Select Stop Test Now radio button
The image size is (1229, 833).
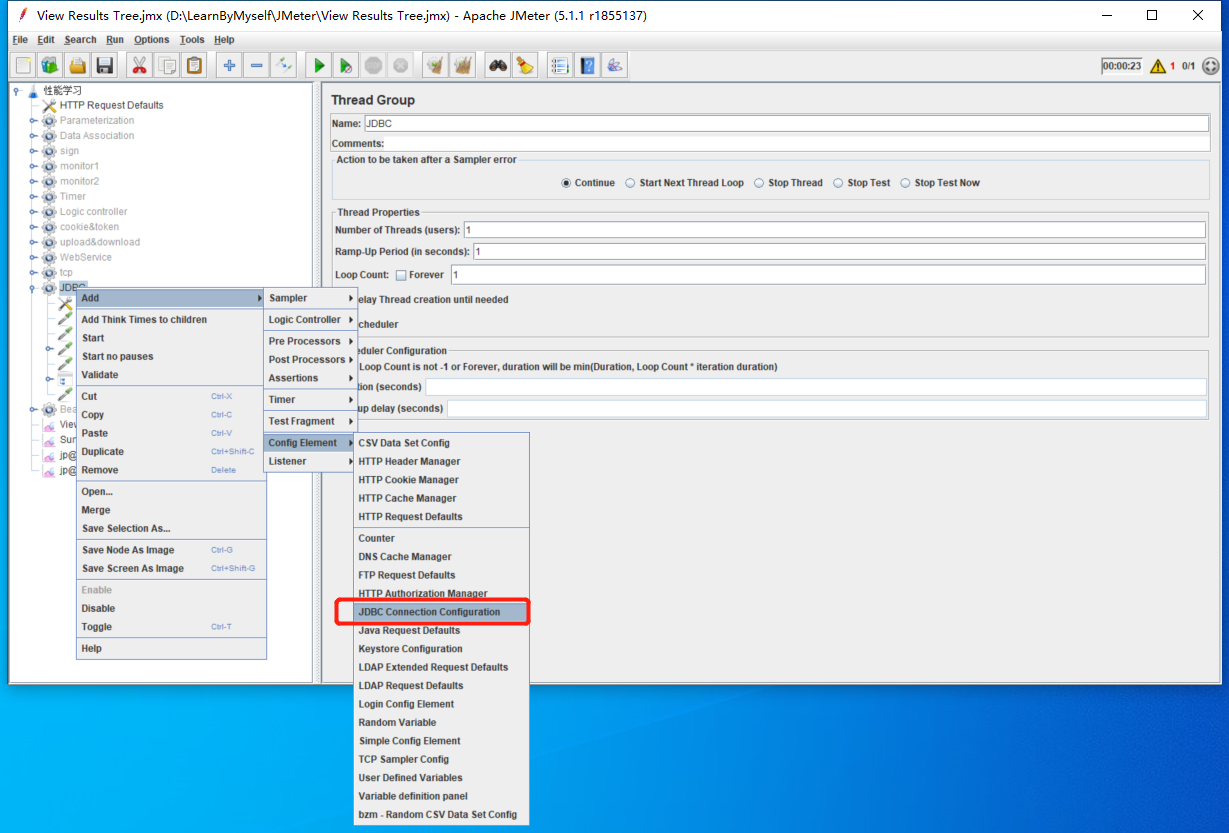(x=905, y=183)
